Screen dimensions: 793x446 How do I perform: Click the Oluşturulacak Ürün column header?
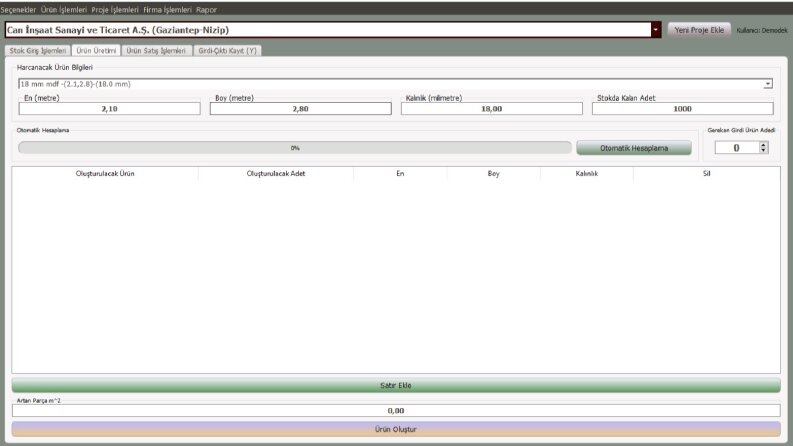click(x=105, y=173)
